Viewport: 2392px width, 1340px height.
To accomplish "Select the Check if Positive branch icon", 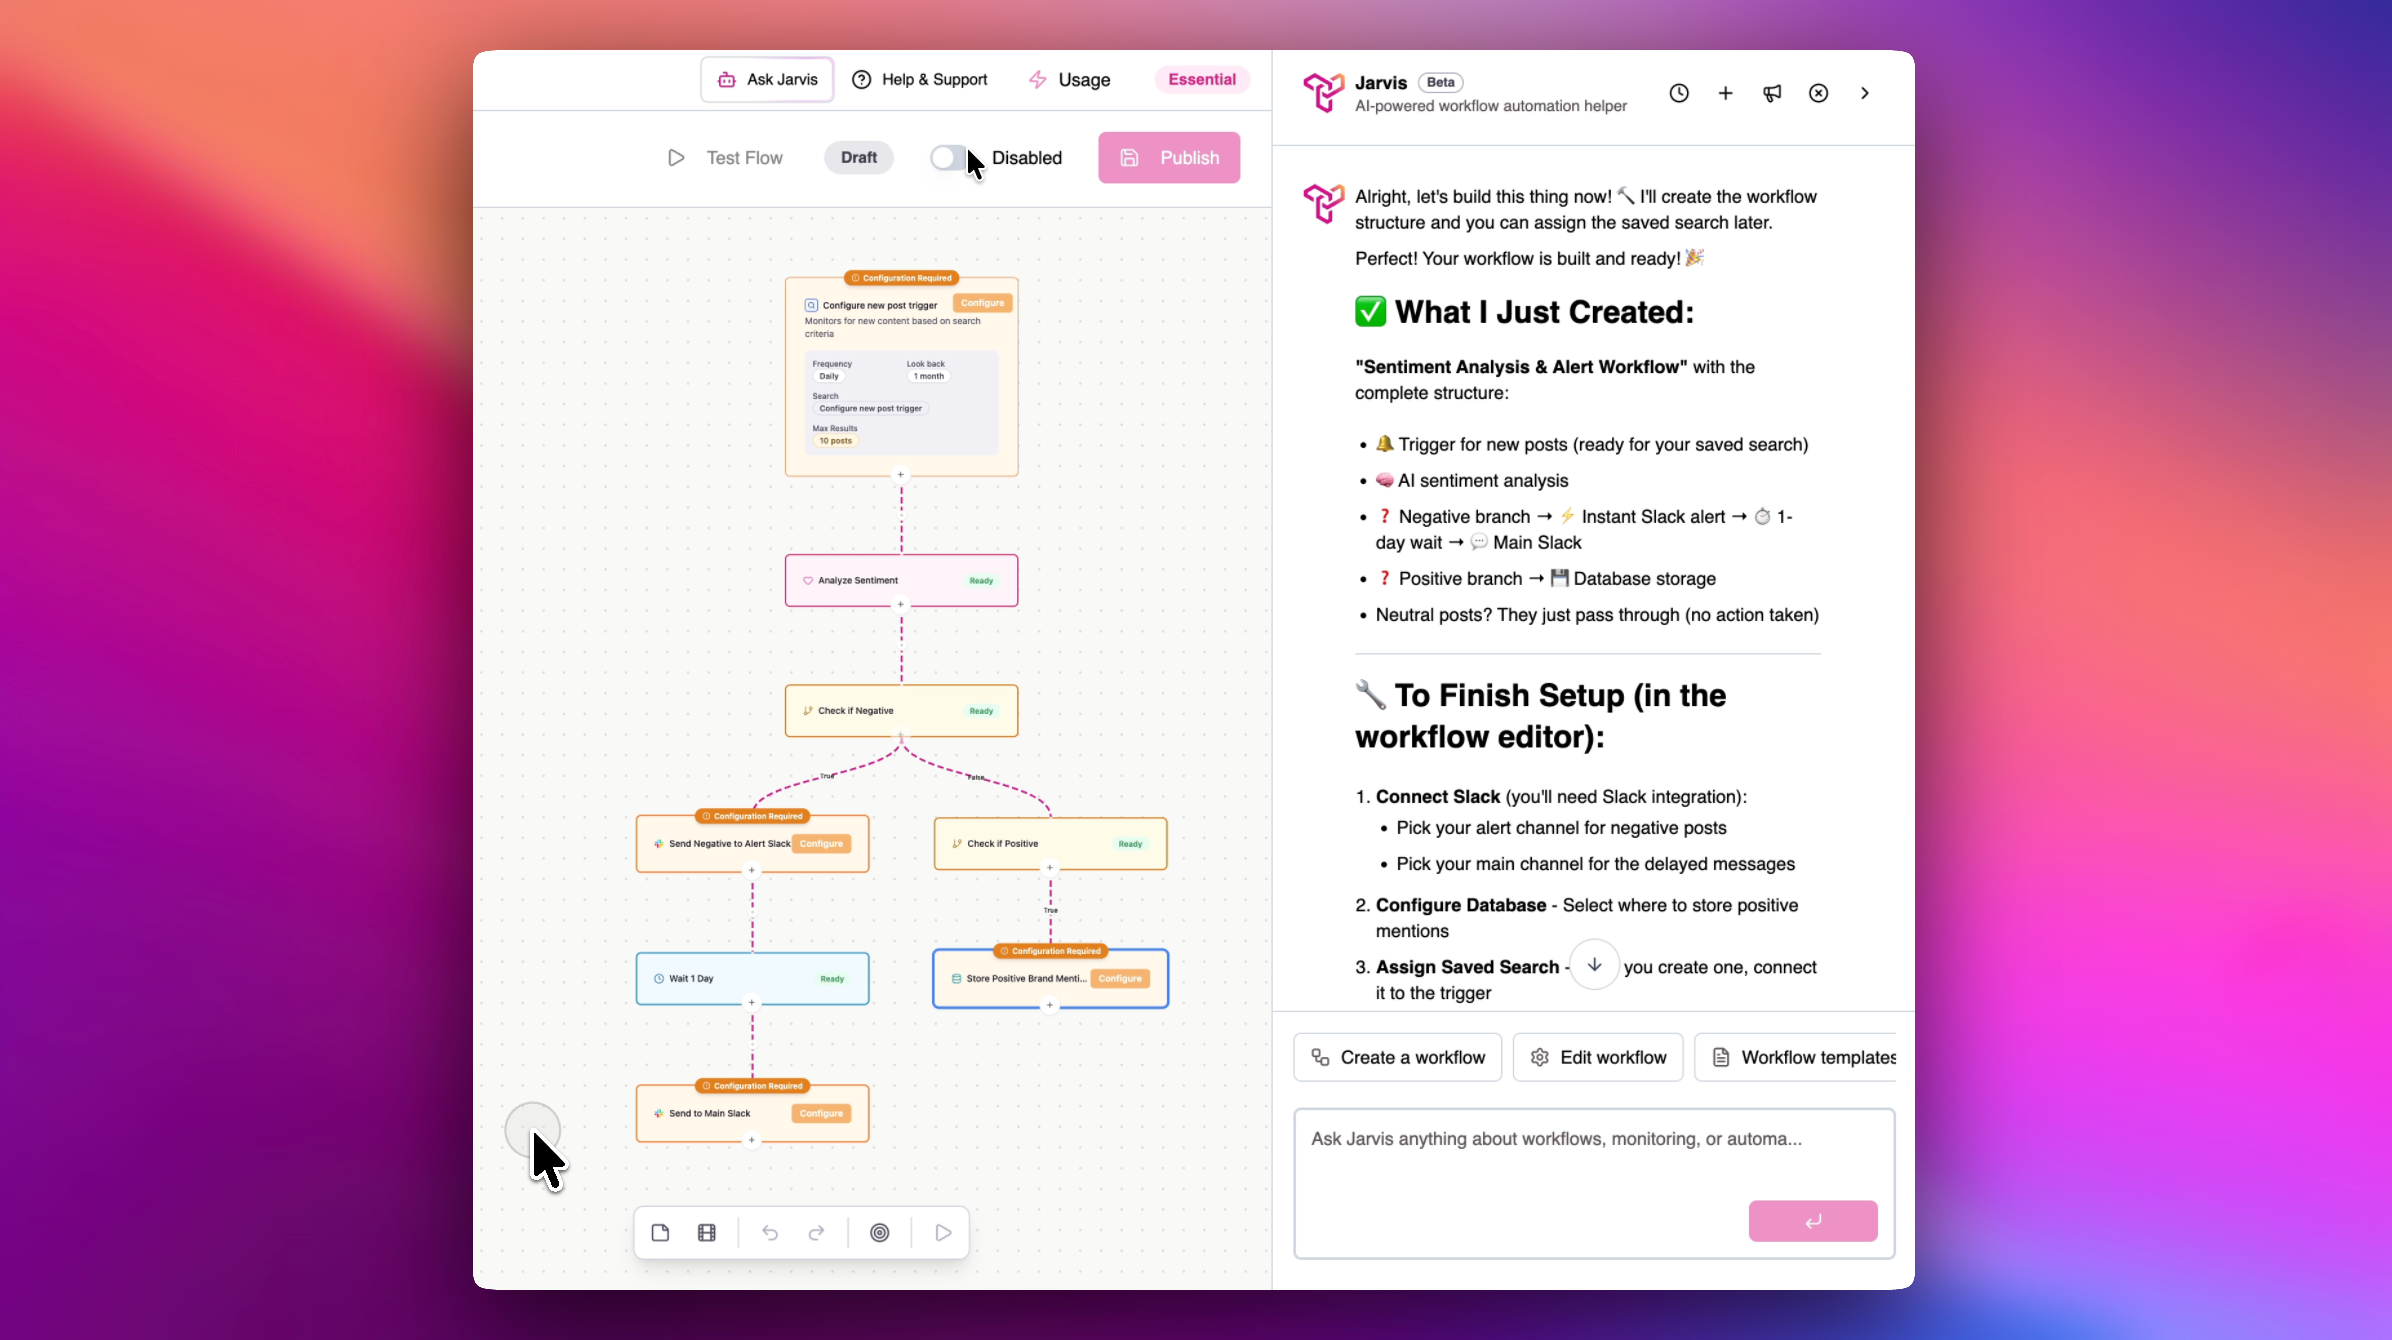I will [x=957, y=844].
